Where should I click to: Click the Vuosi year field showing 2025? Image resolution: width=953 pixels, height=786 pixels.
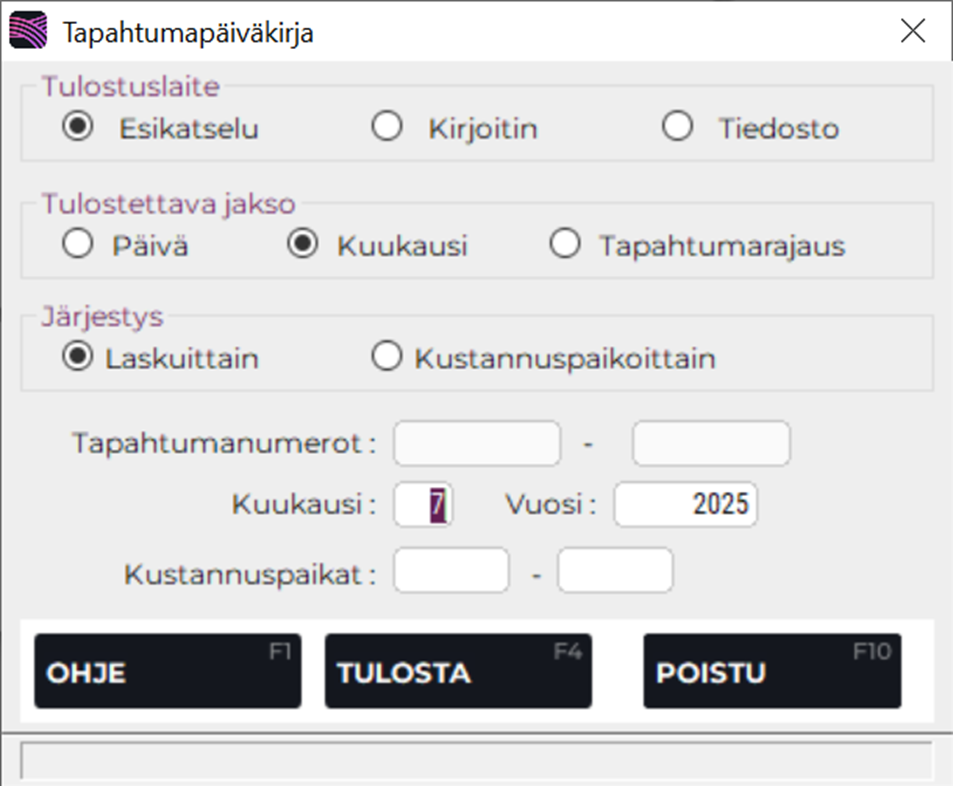coord(686,505)
